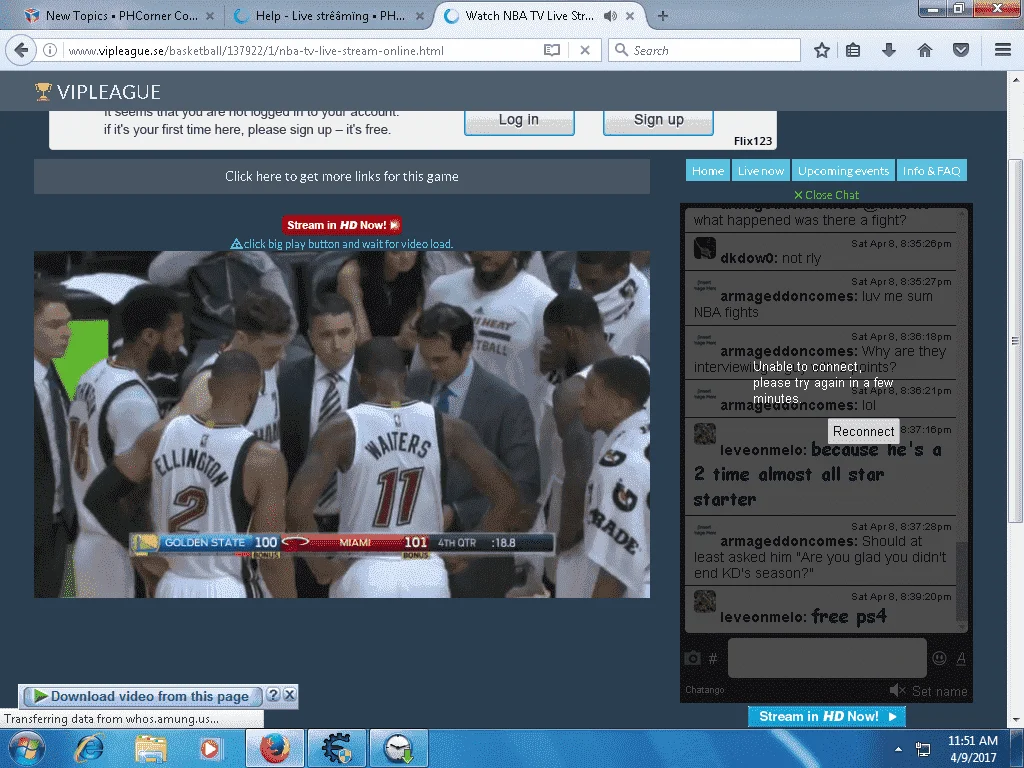
Task: Go back using the browser back arrow
Action: pyautogui.click(x=21, y=50)
